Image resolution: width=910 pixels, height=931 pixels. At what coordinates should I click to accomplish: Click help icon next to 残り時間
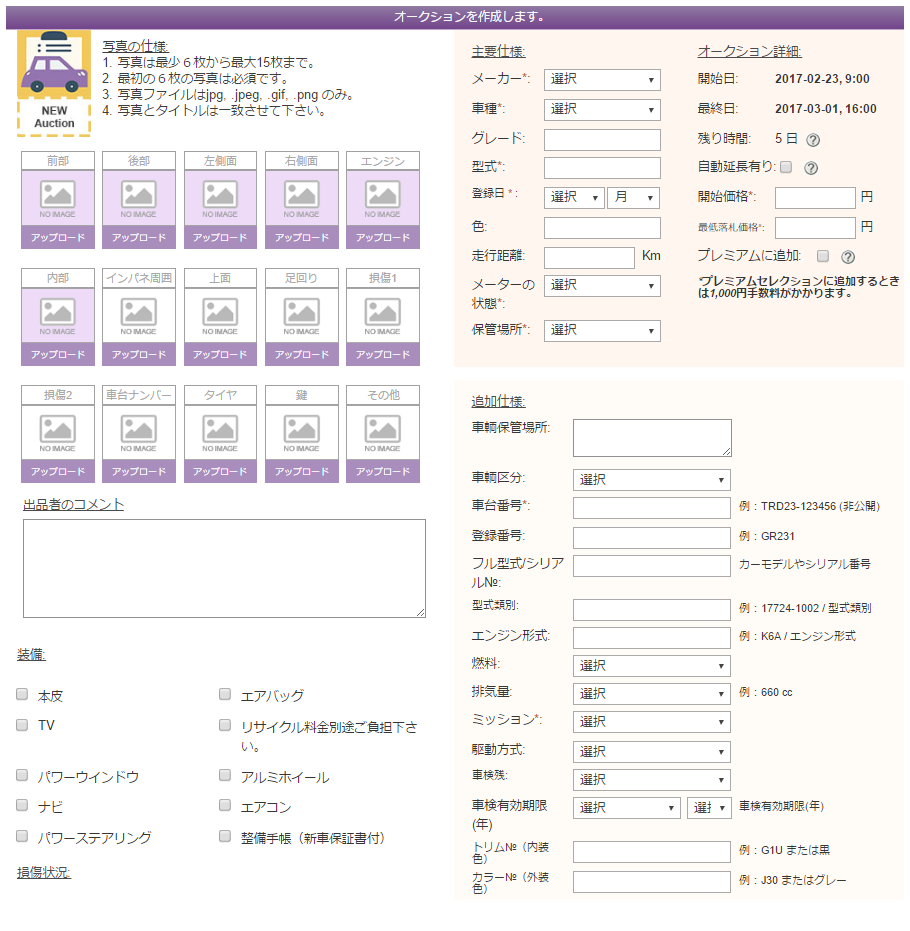[x=813, y=140]
